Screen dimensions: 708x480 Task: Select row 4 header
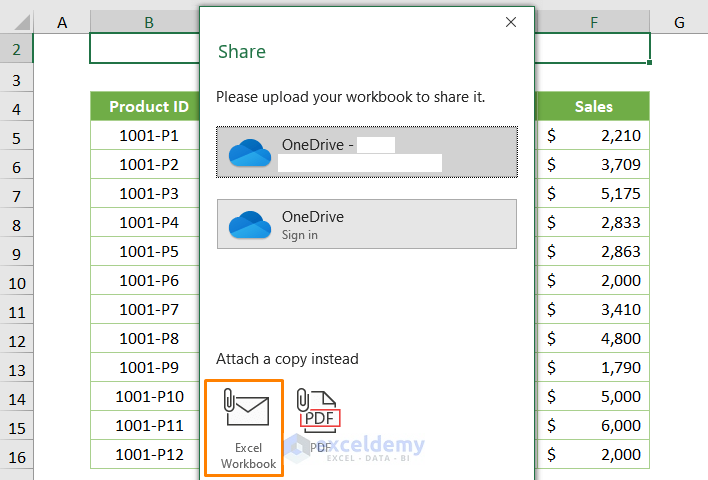(x=17, y=108)
